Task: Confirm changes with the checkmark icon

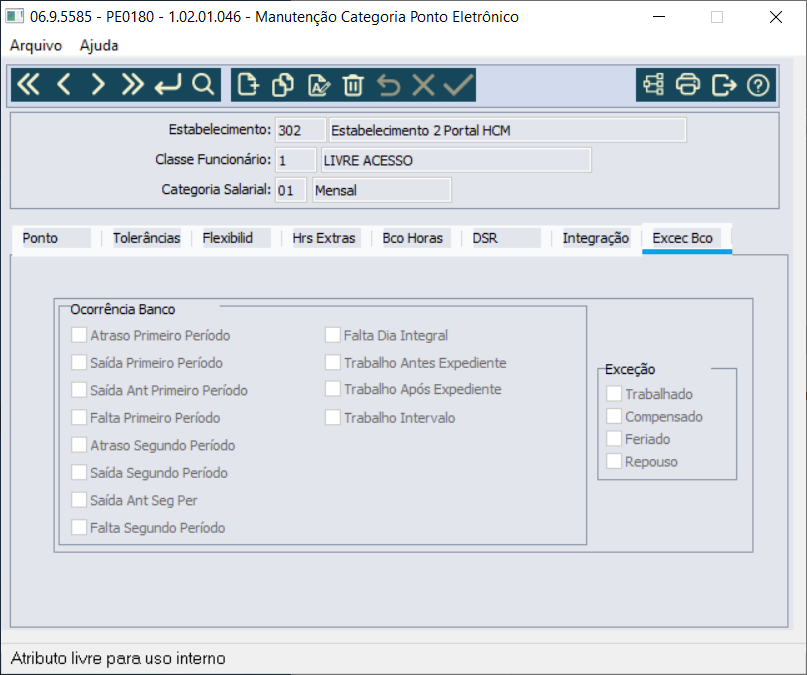Action: tap(458, 84)
